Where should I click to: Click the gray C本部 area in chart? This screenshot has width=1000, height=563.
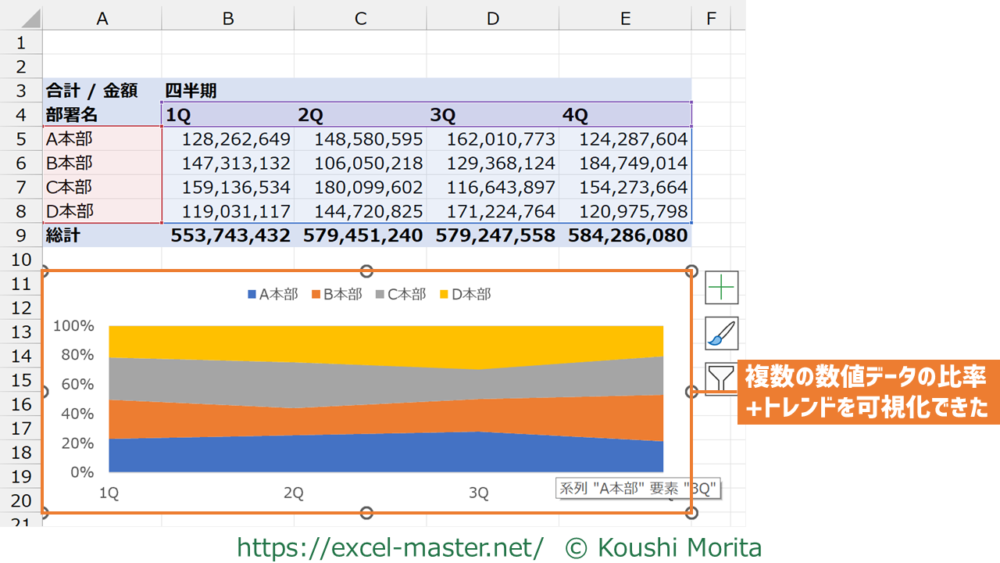pos(300,385)
